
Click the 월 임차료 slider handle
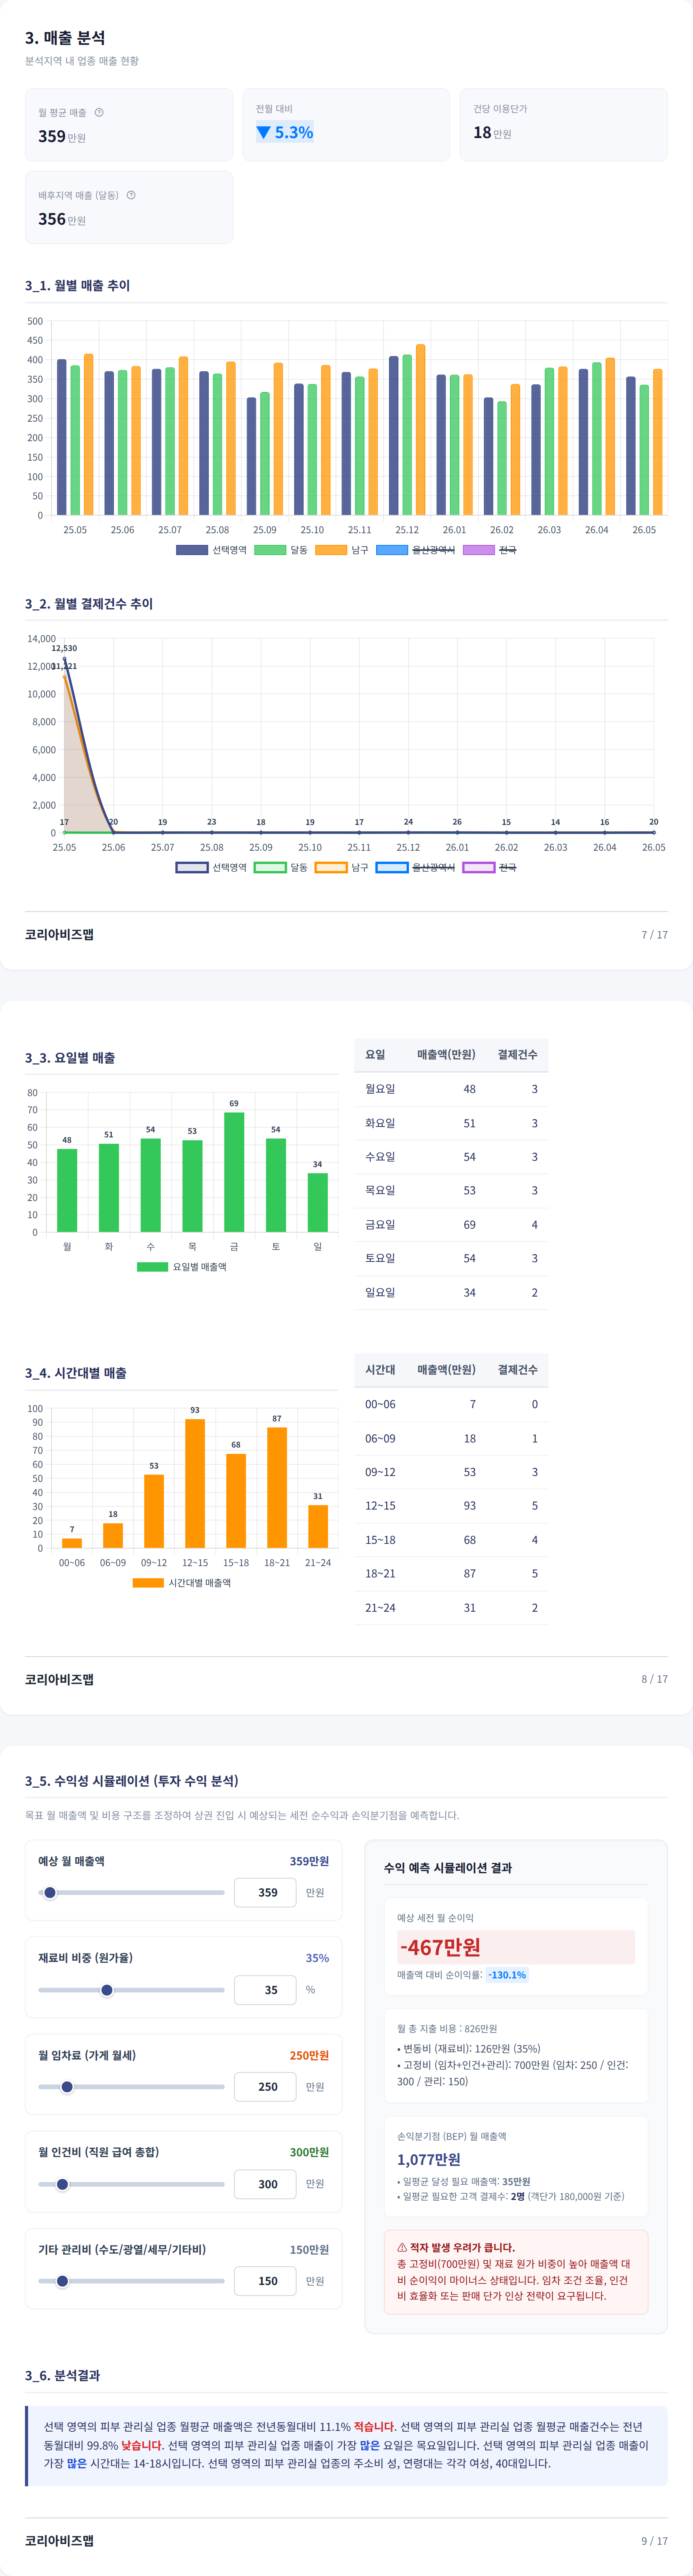pyautogui.click(x=67, y=2087)
